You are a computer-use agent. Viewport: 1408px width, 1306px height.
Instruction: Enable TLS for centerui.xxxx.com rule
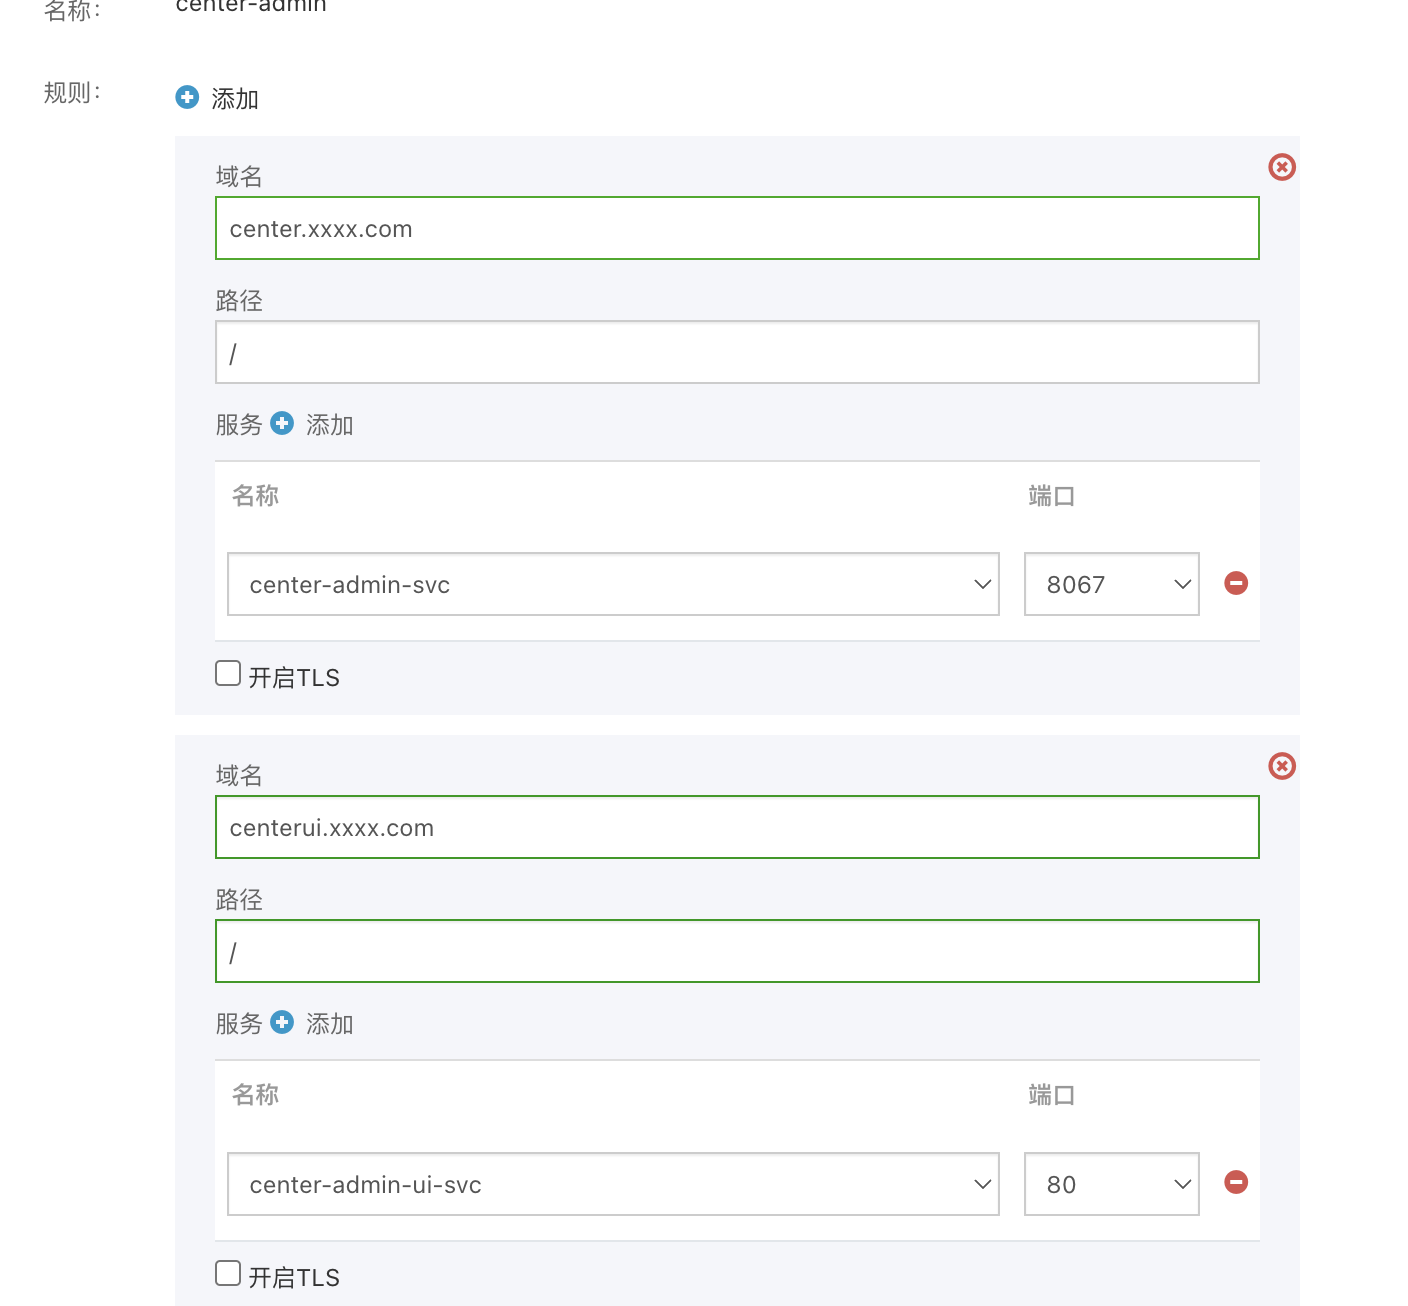pyautogui.click(x=229, y=1273)
